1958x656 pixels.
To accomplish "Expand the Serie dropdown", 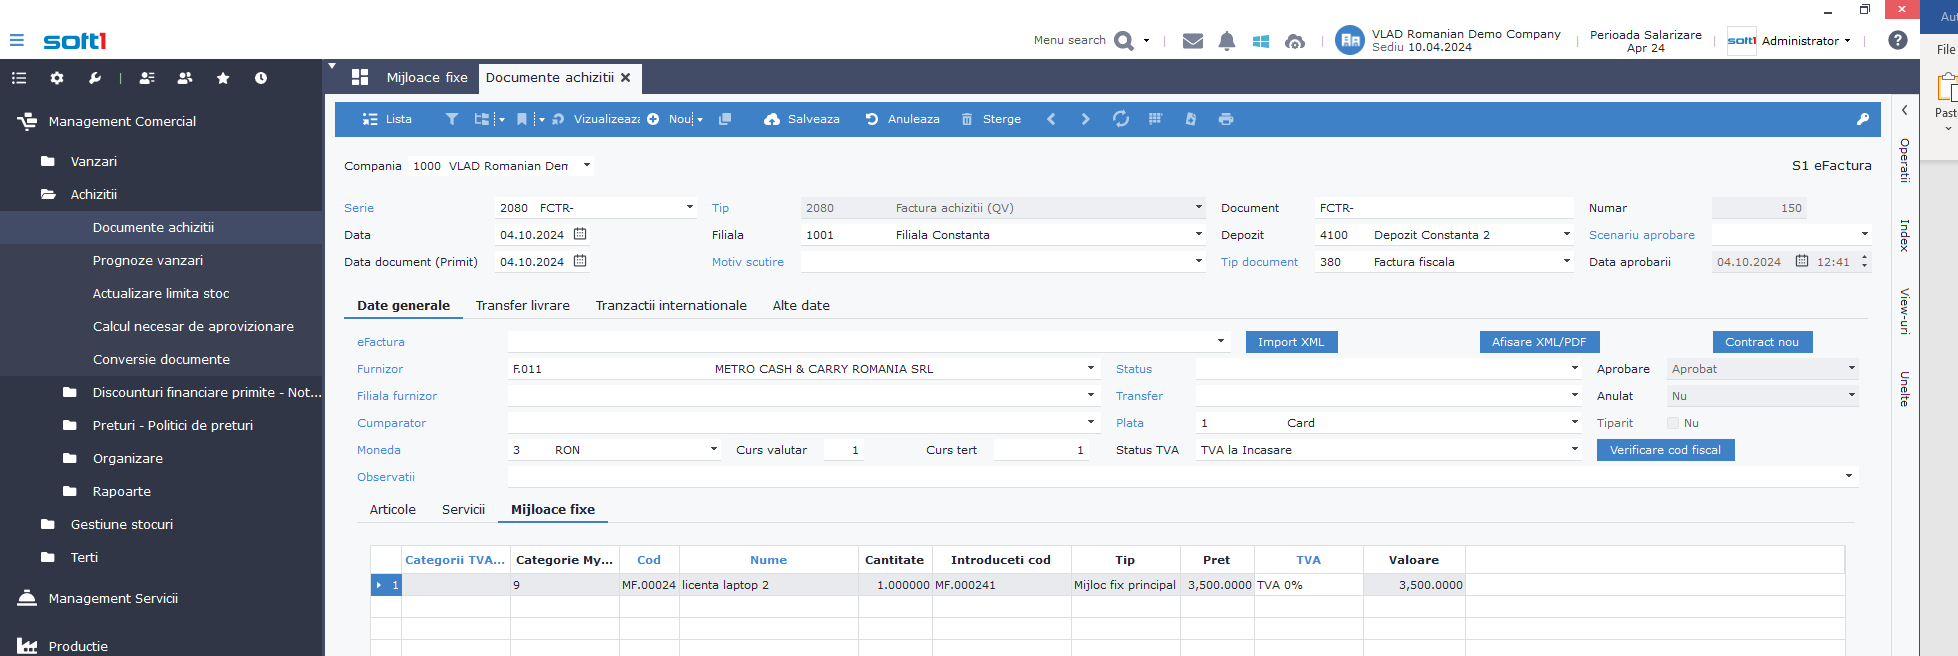I will (x=690, y=207).
